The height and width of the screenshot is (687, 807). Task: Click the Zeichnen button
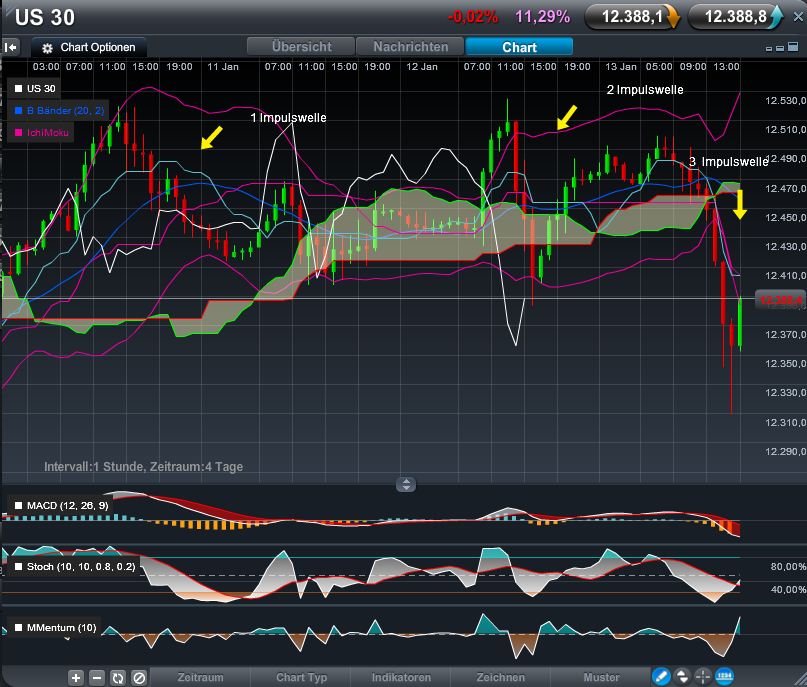coord(500,677)
